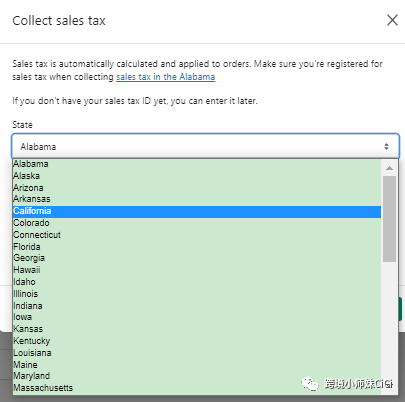Select Maryland option
405x402 pixels.
197,376
